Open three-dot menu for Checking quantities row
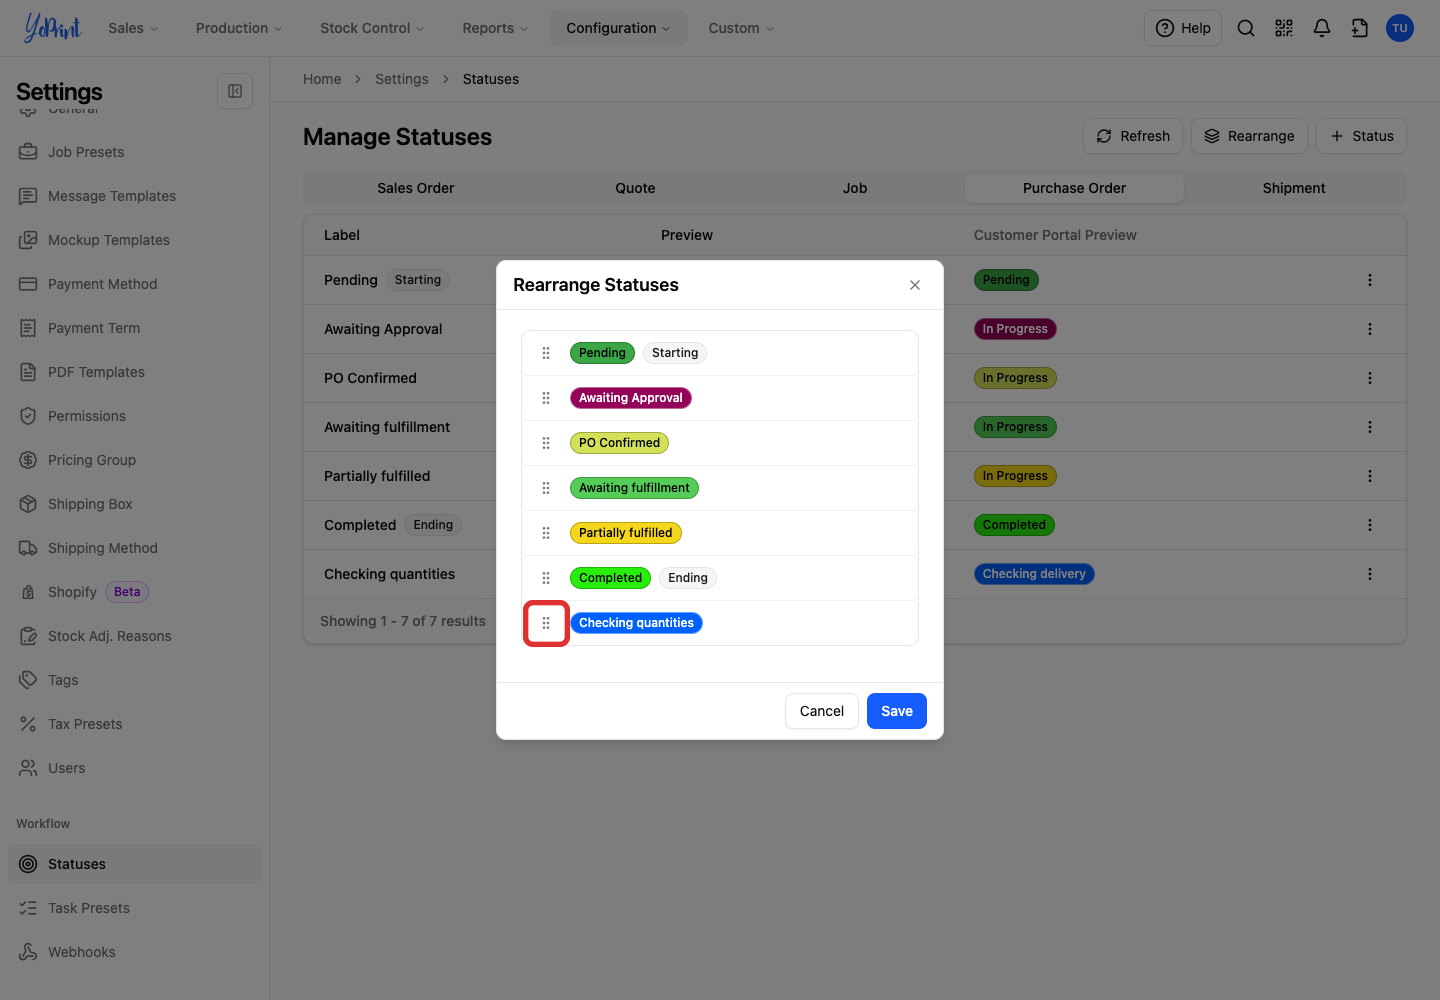Viewport: 1440px width, 1000px height. pyautogui.click(x=1370, y=574)
